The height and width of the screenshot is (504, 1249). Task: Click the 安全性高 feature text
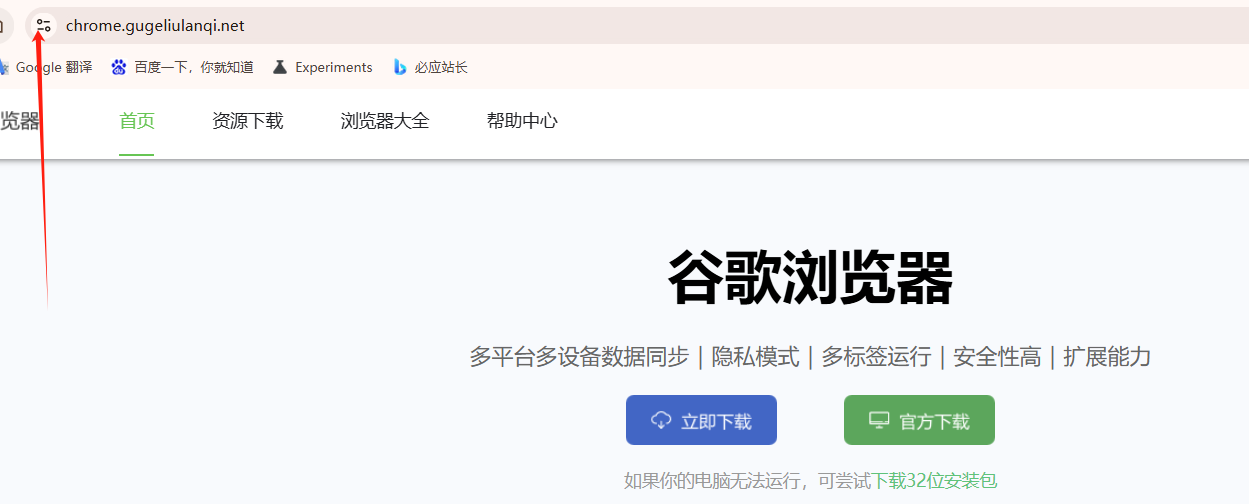point(997,357)
